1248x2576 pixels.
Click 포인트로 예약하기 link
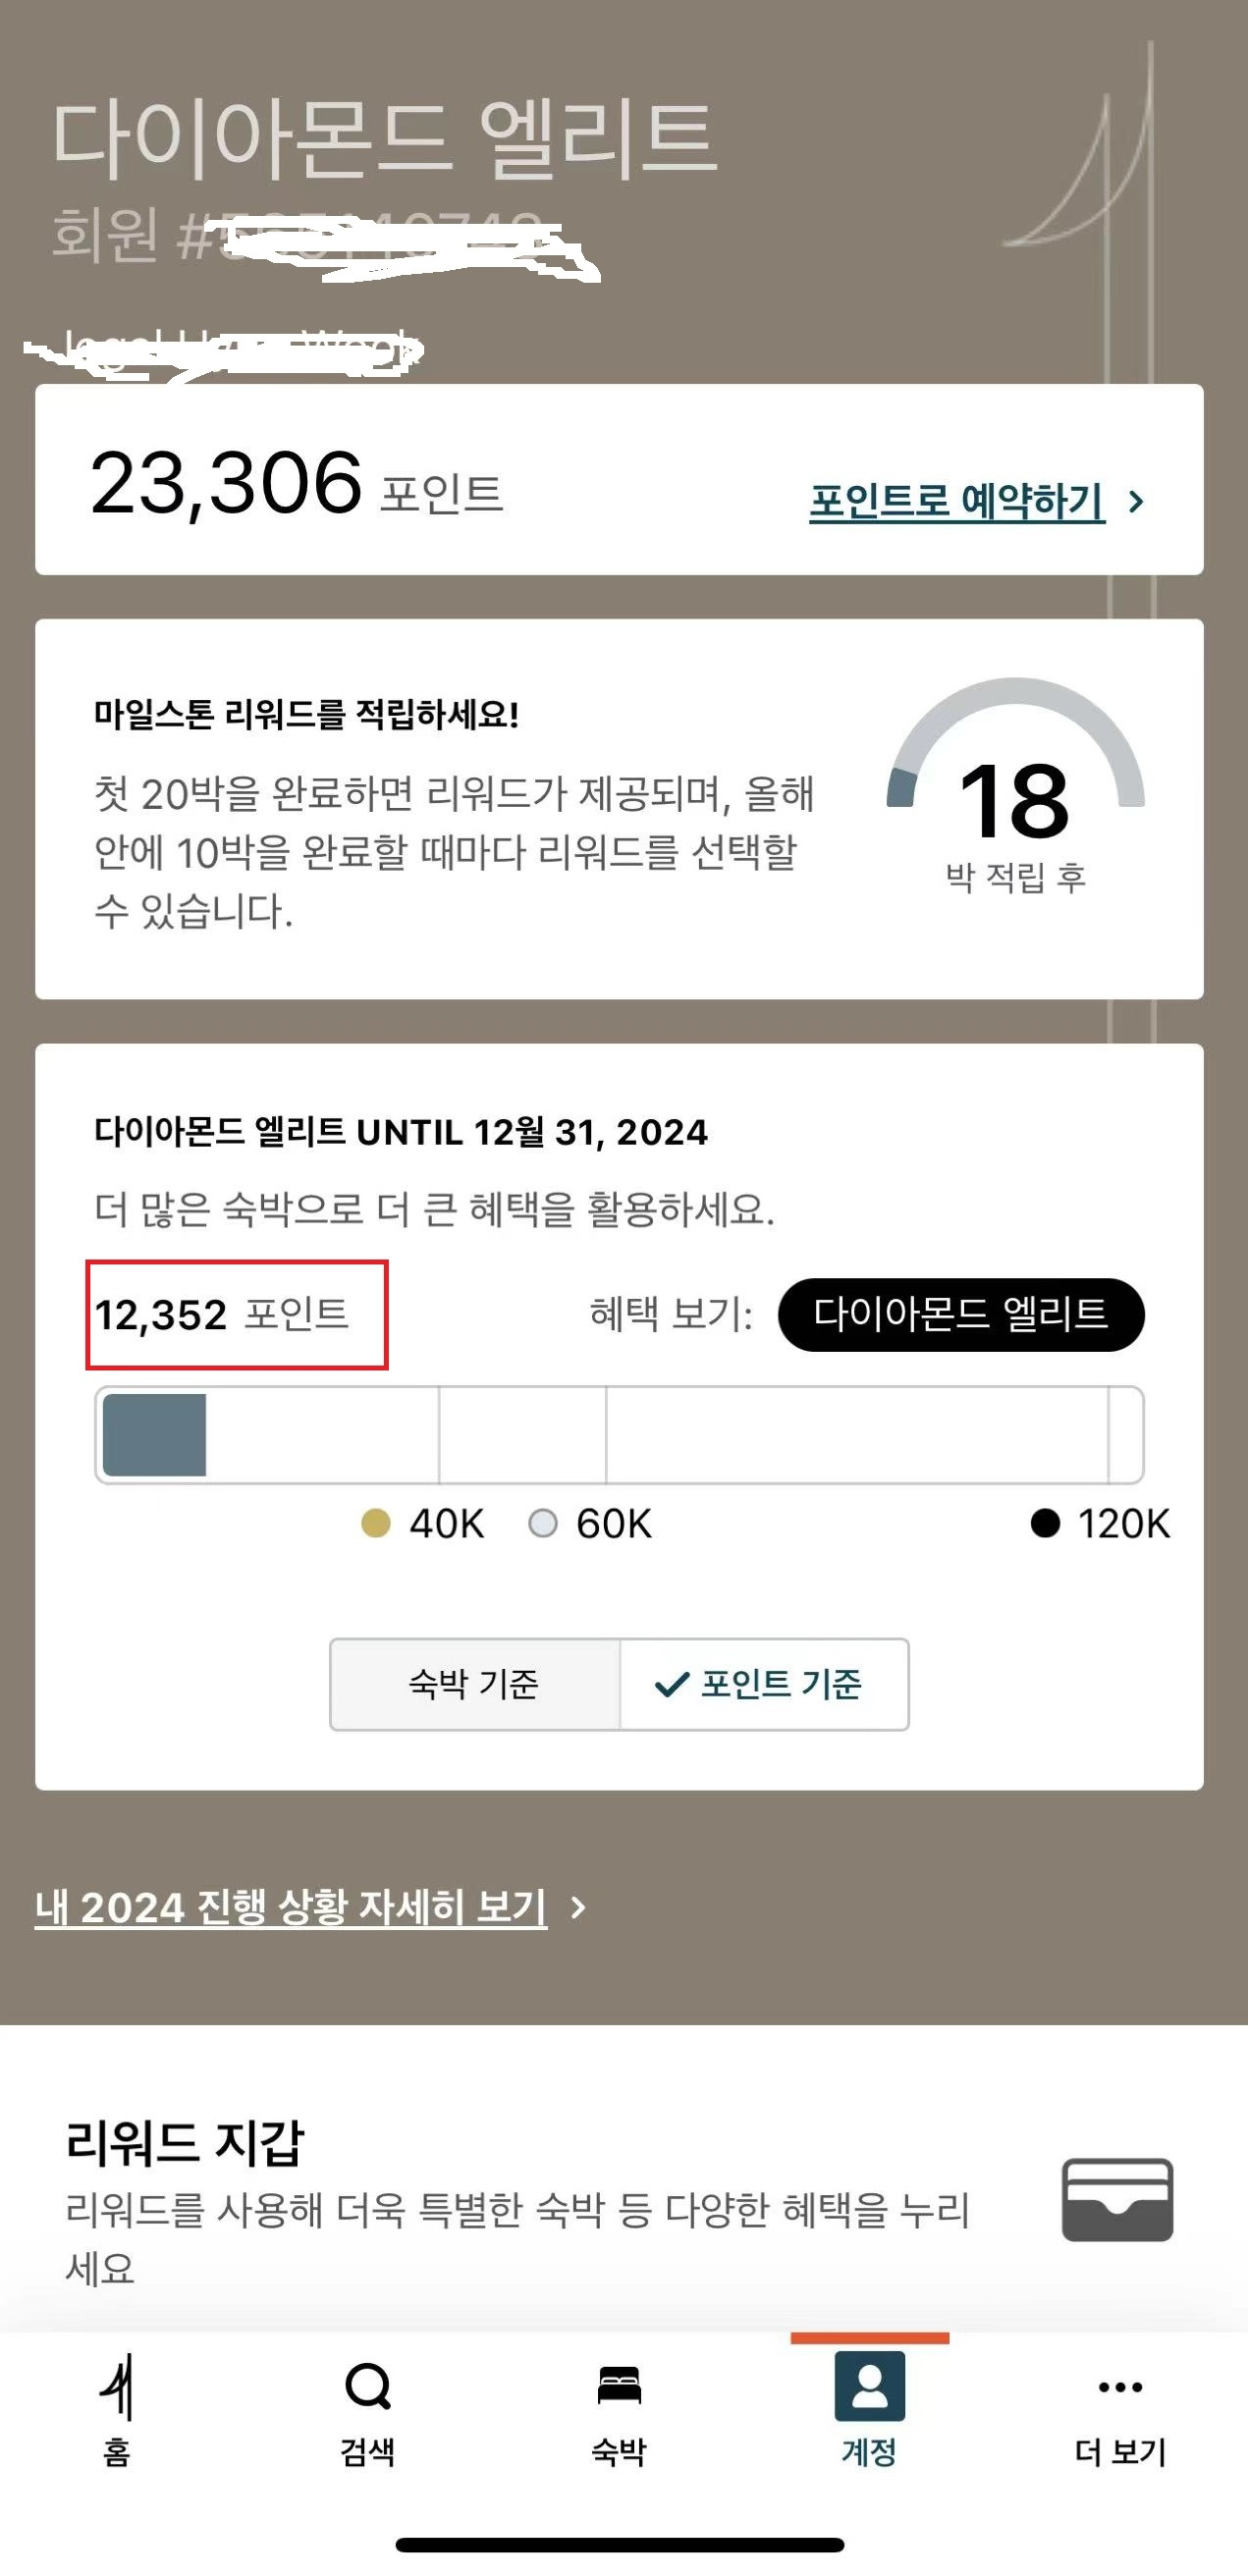tap(956, 501)
